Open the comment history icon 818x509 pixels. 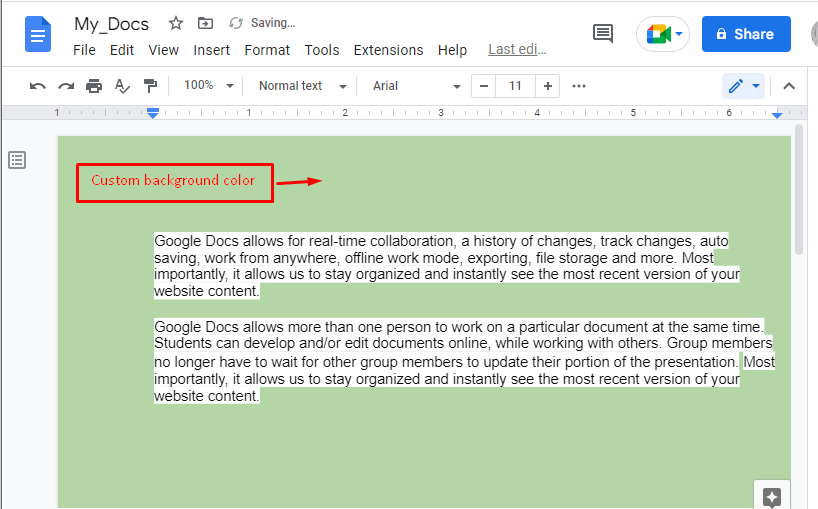tap(603, 34)
